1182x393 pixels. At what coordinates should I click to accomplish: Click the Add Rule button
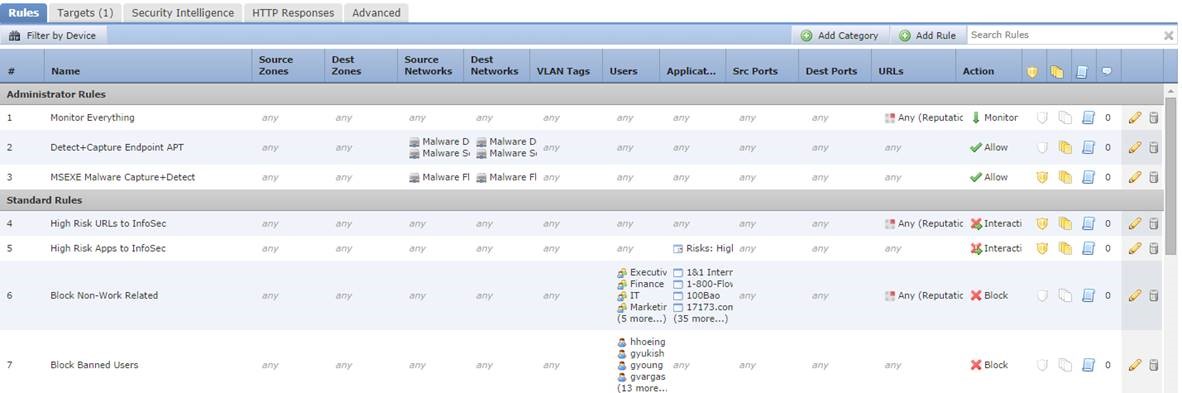[x=927, y=35]
